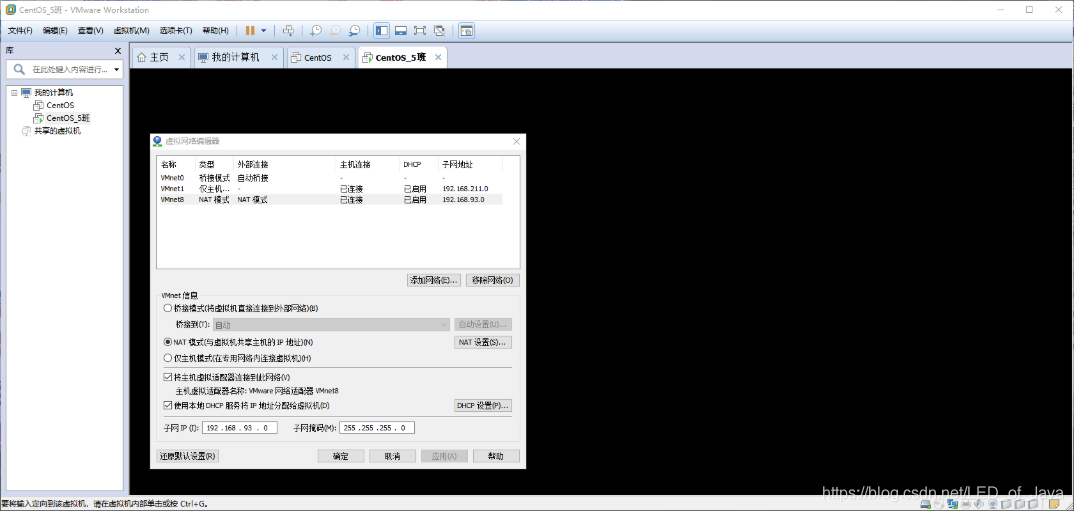The height and width of the screenshot is (512, 1074).
Task: Click the 确定 button
Action: pos(341,456)
